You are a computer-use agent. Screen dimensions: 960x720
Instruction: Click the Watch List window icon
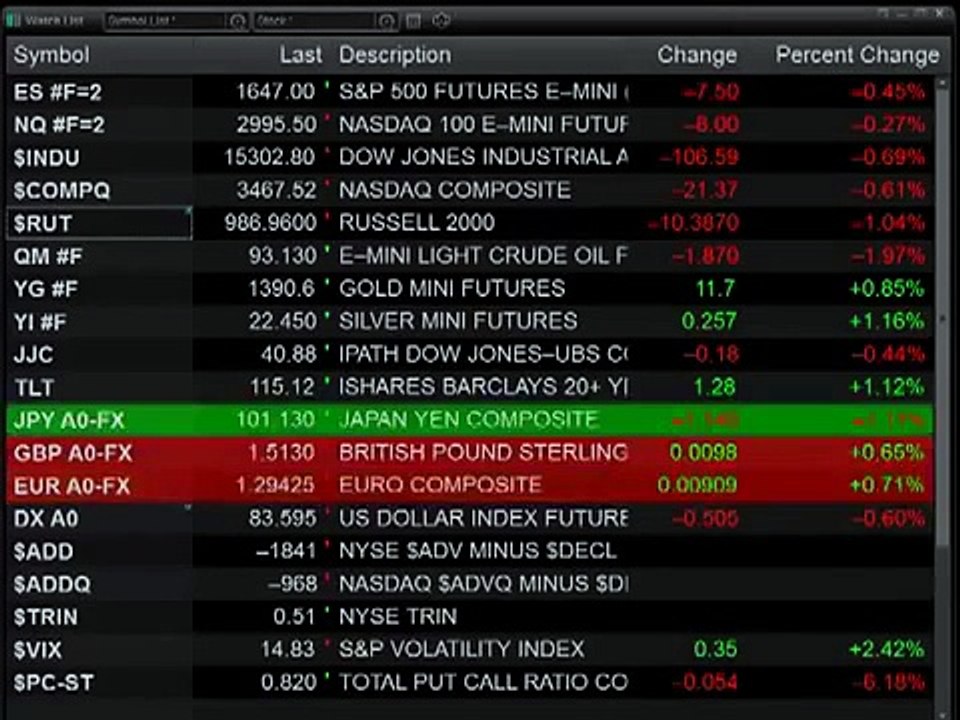(x=13, y=20)
